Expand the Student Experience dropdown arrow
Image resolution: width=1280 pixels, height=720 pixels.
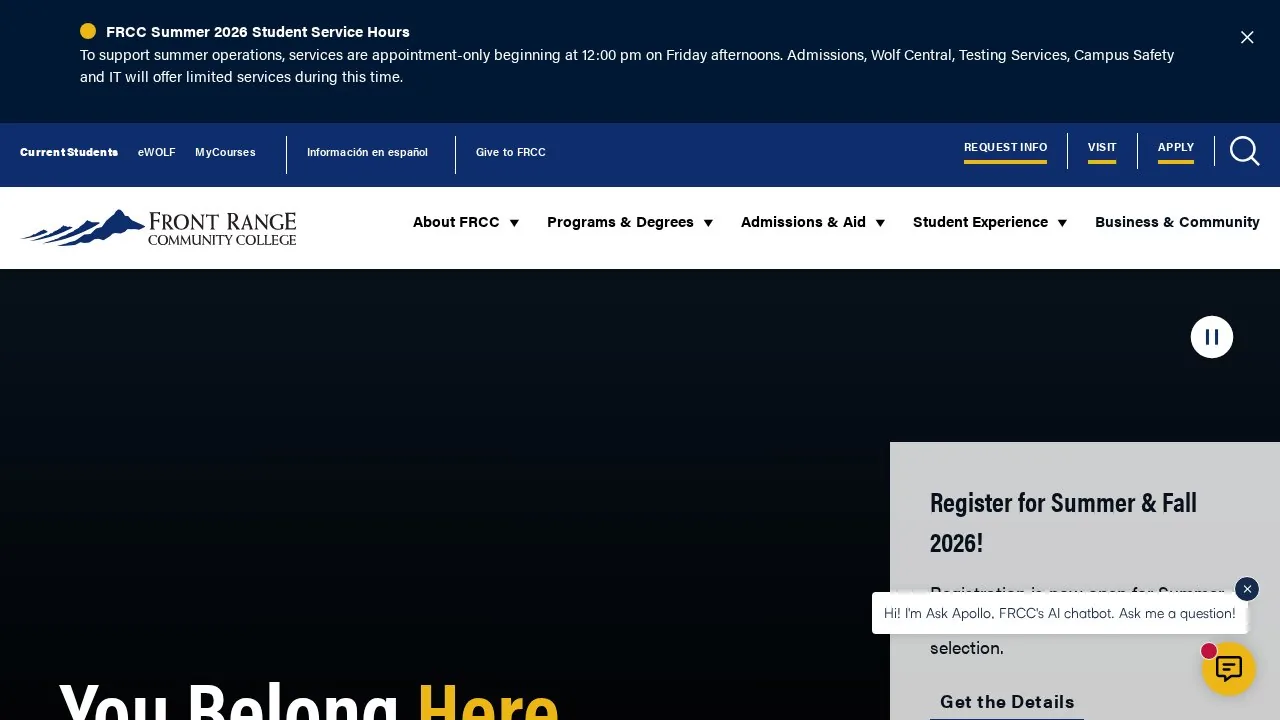click(1062, 223)
